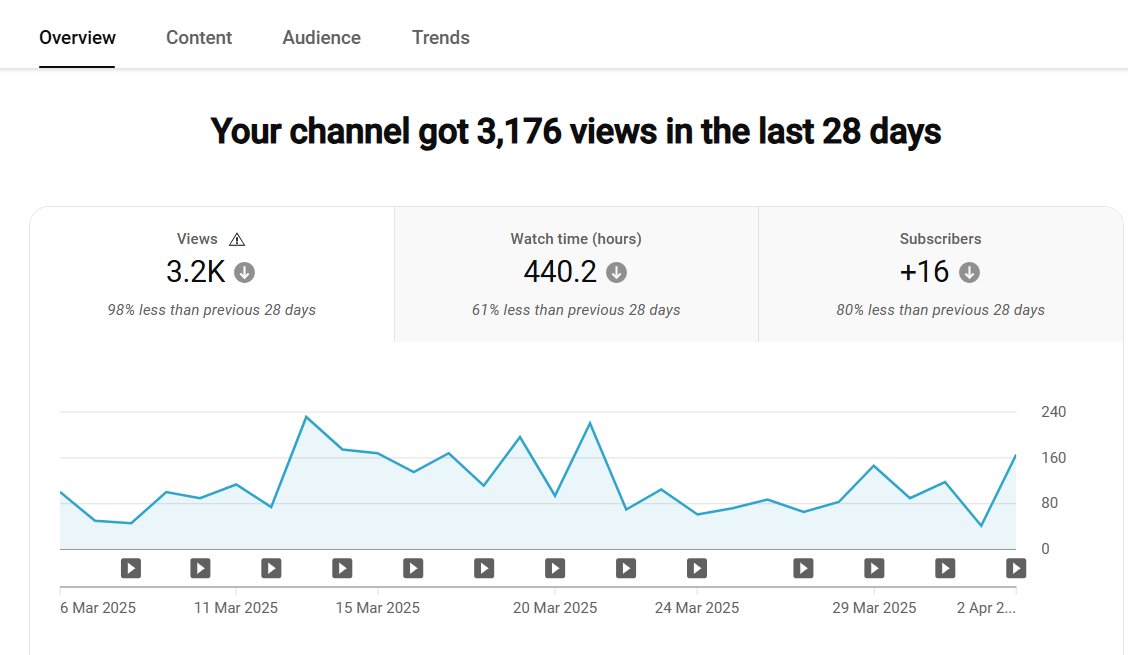The image size is (1128, 655).
Task: Click the highest peak of the views line
Action: 306,417
